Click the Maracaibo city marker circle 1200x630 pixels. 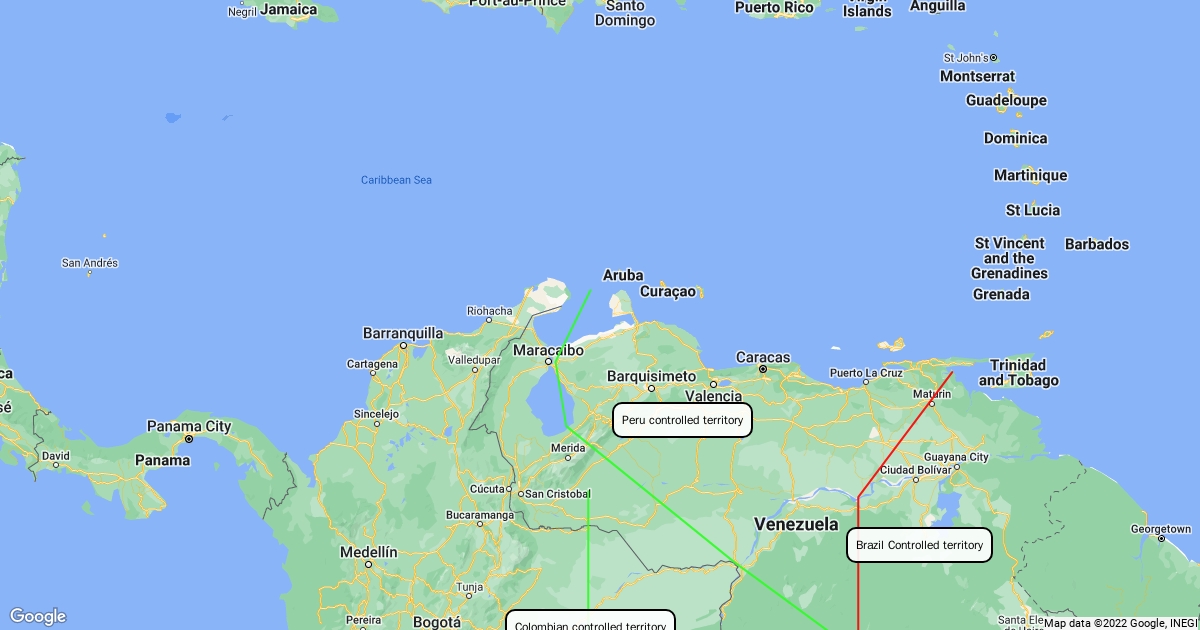coord(548,362)
